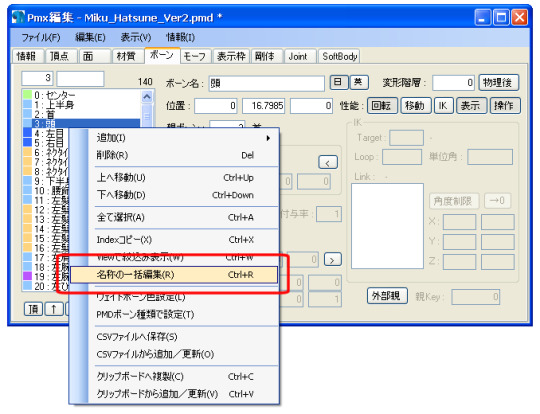
Task: Switch to the ボーン tab
Action: click(162, 55)
